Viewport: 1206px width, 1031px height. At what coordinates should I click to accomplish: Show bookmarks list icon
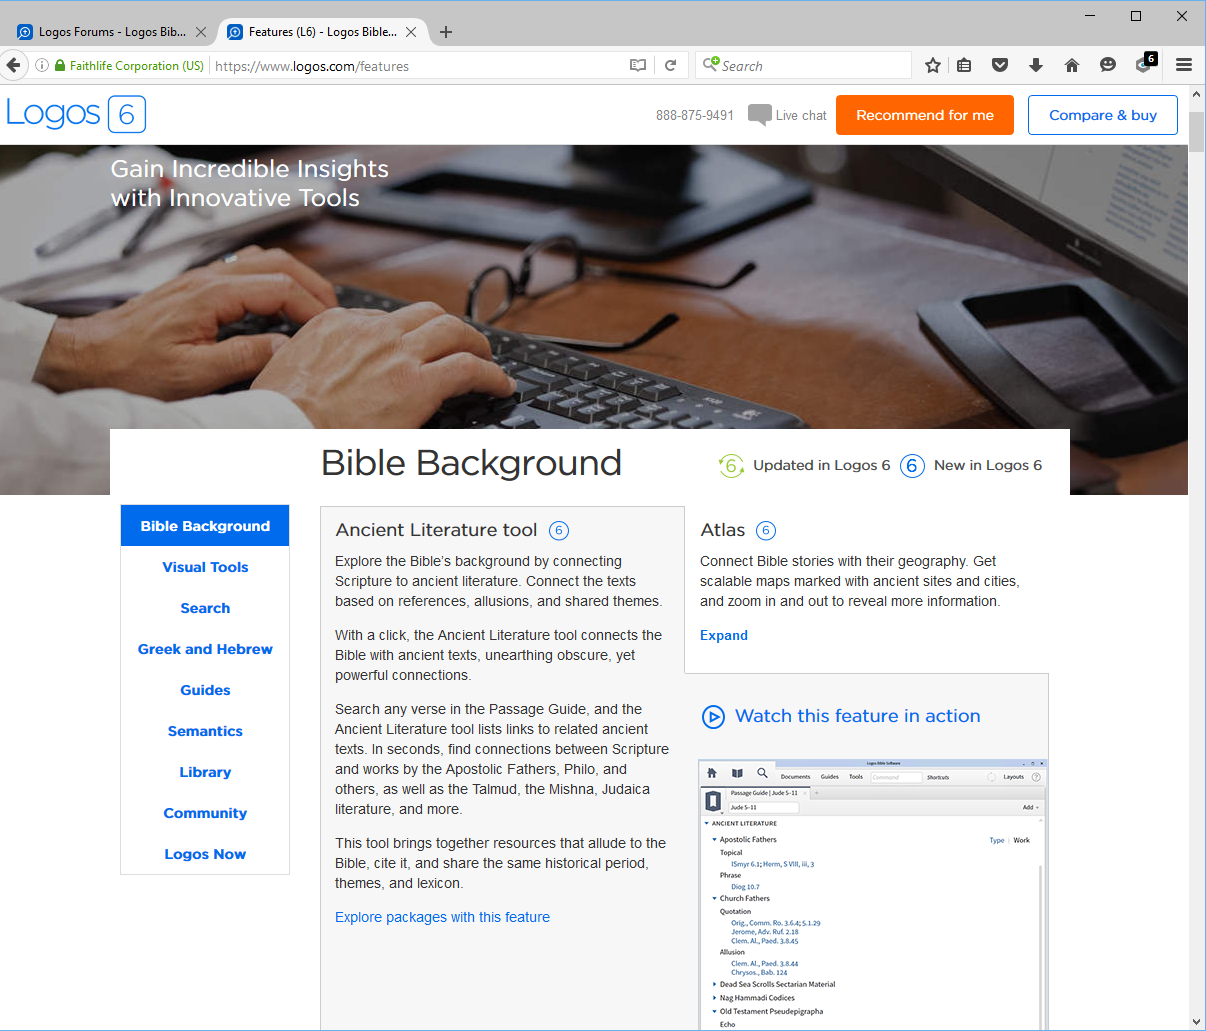click(964, 66)
